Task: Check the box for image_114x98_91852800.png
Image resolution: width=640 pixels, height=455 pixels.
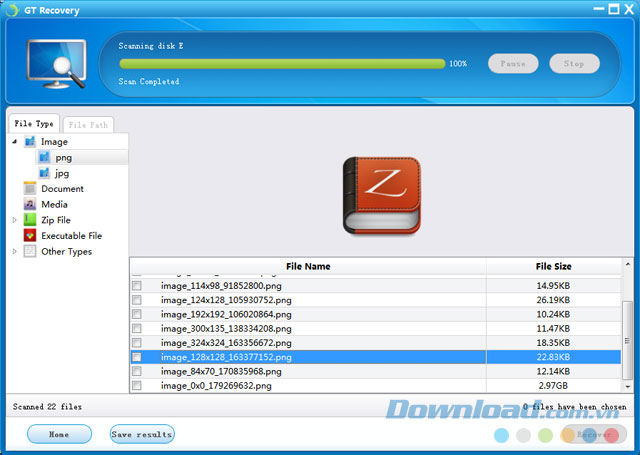Action: (x=137, y=286)
